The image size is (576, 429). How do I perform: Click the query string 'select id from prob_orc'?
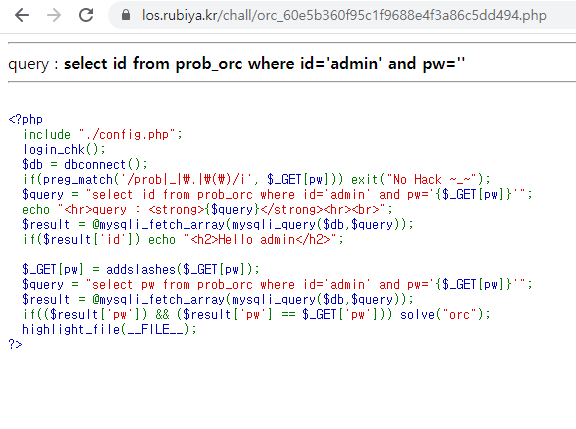pos(153,64)
